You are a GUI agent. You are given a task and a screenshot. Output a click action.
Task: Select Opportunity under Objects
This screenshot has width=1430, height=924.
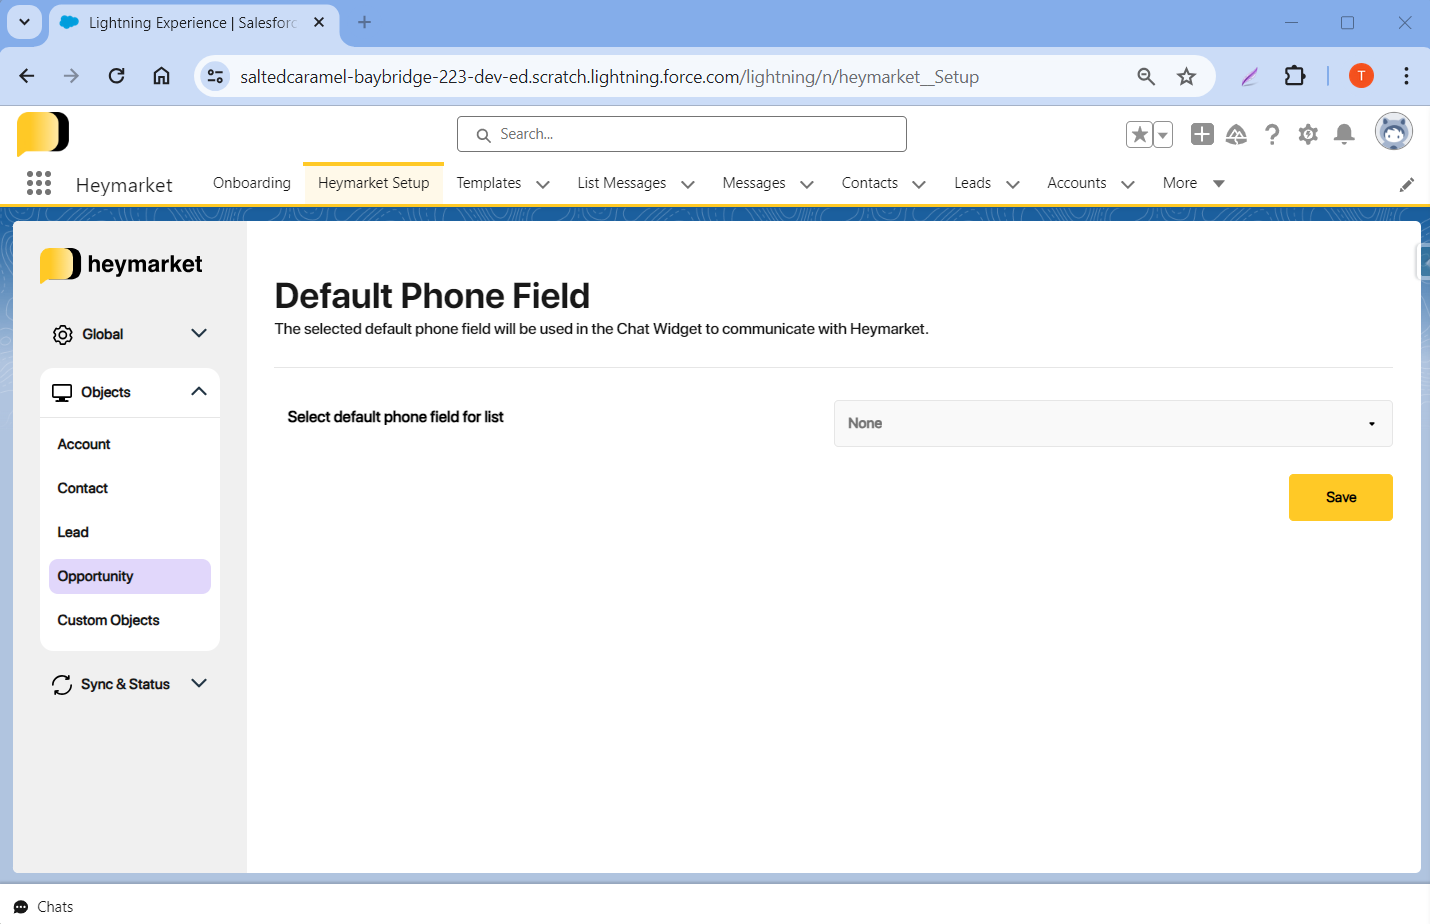point(130,577)
